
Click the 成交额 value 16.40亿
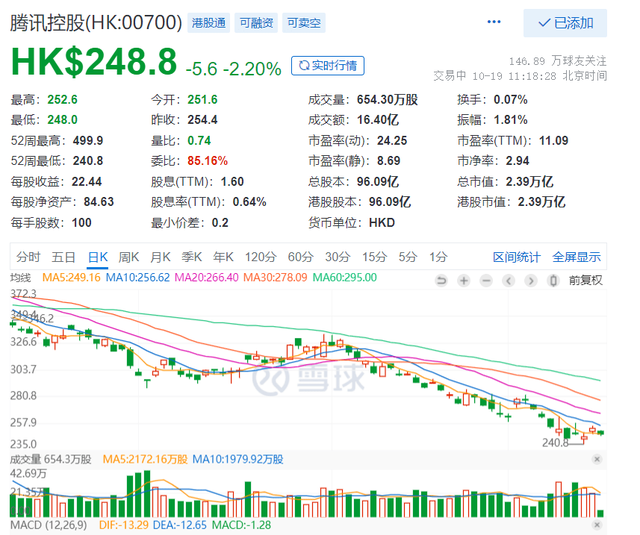[378, 120]
